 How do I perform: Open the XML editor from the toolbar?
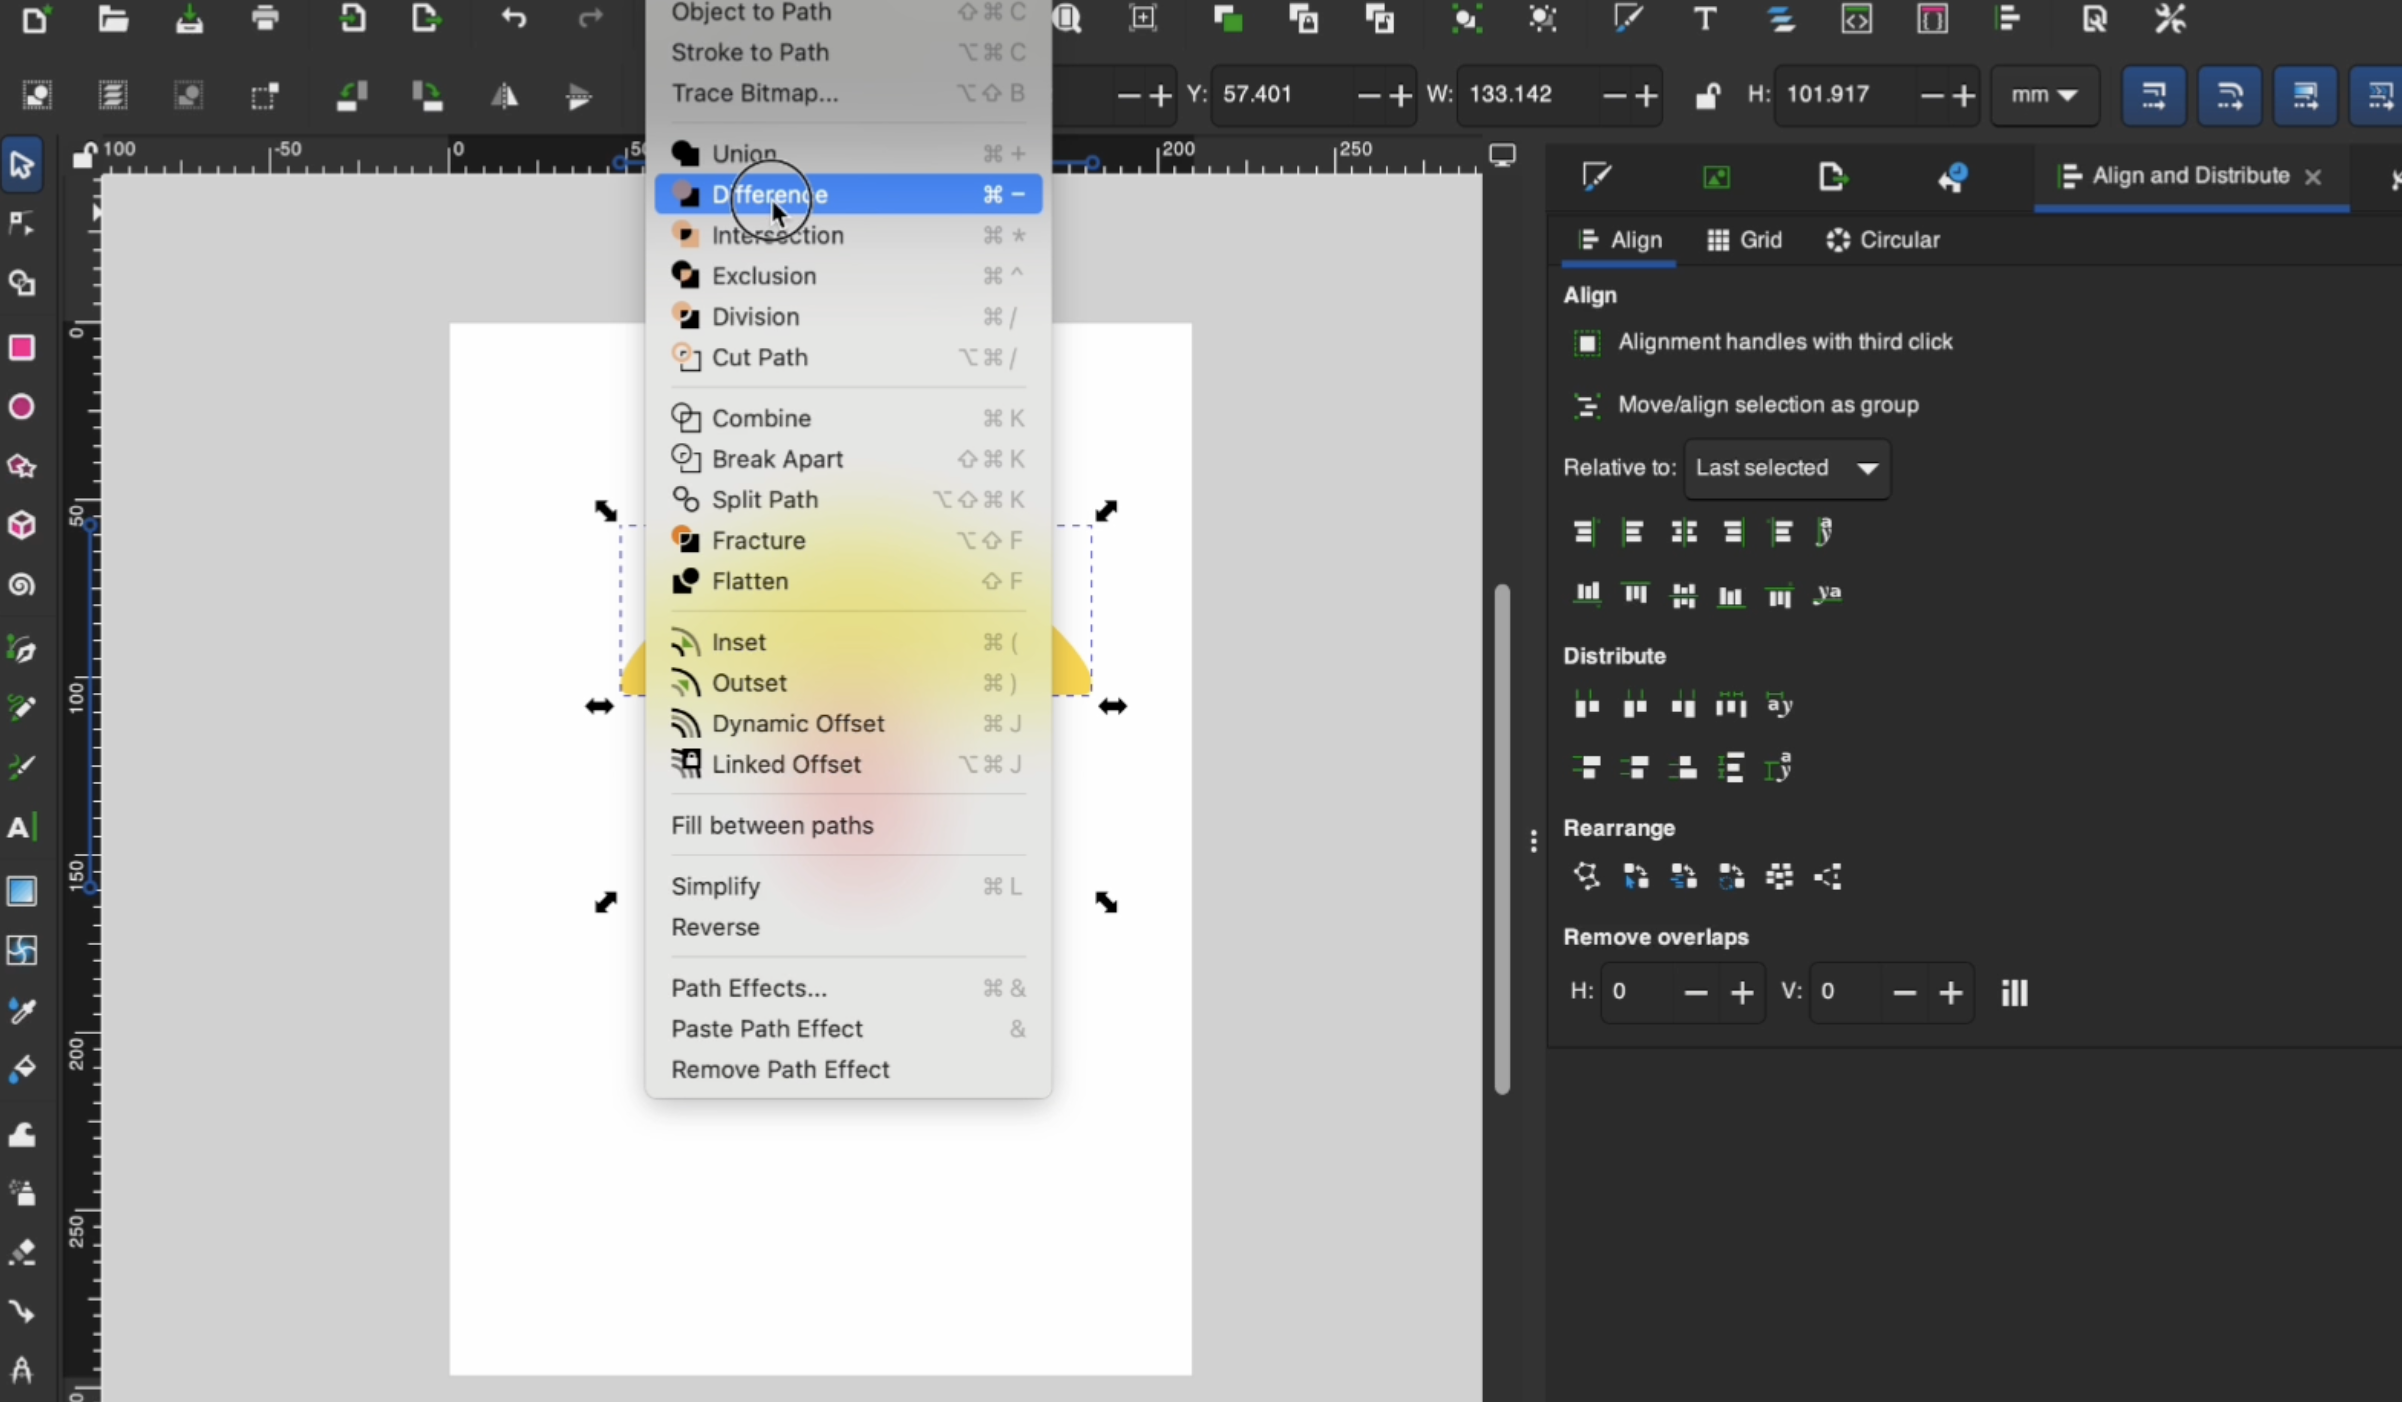1857,19
